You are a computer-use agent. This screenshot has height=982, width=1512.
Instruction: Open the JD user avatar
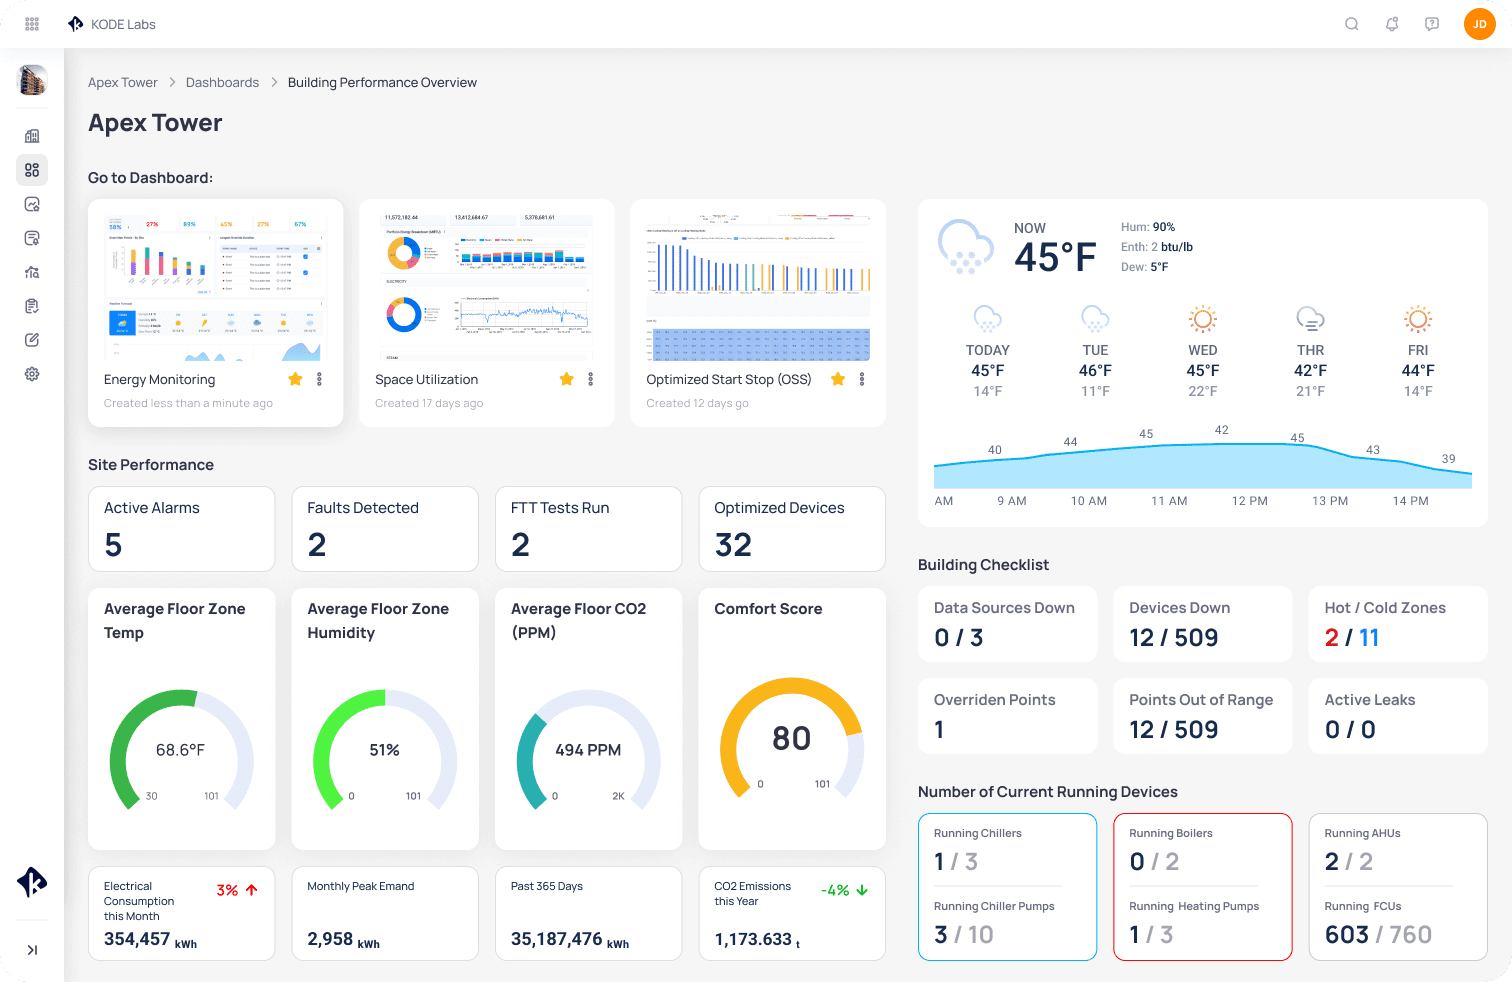tap(1480, 23)
